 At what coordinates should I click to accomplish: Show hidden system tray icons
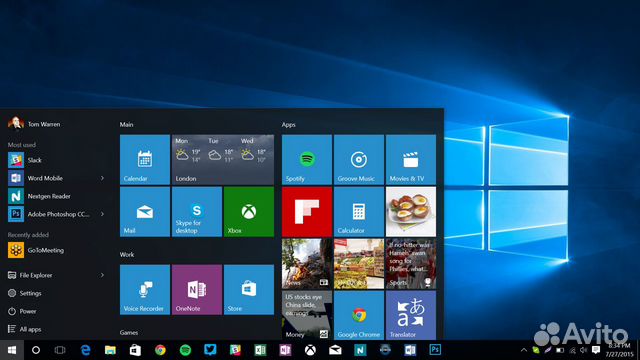click(524, 350)
